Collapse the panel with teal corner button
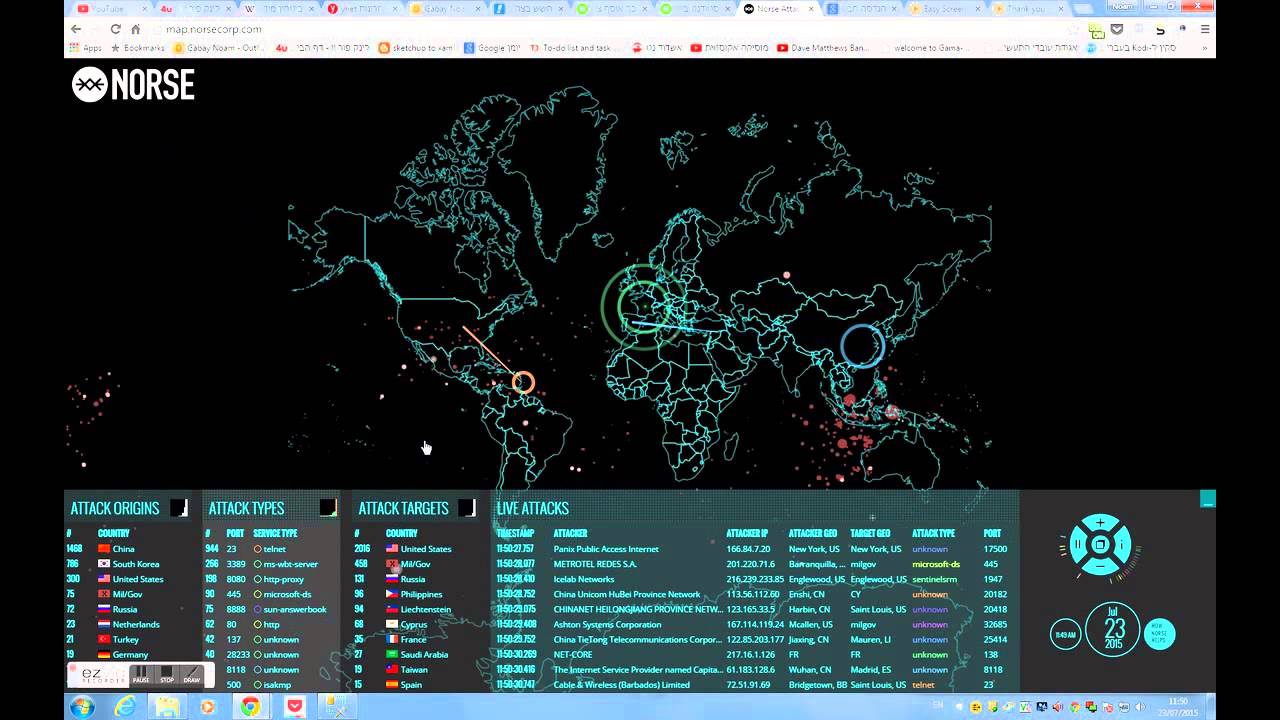The height and width of the screenshot is (720, 1280). click(1208, 498)
